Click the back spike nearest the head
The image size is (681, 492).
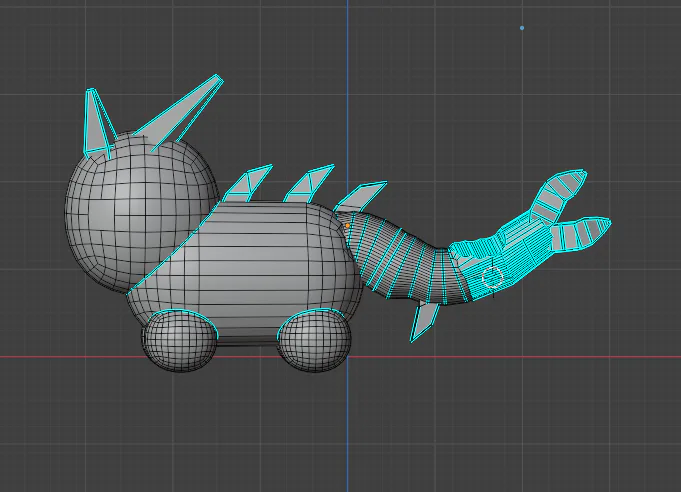(248, 183)
